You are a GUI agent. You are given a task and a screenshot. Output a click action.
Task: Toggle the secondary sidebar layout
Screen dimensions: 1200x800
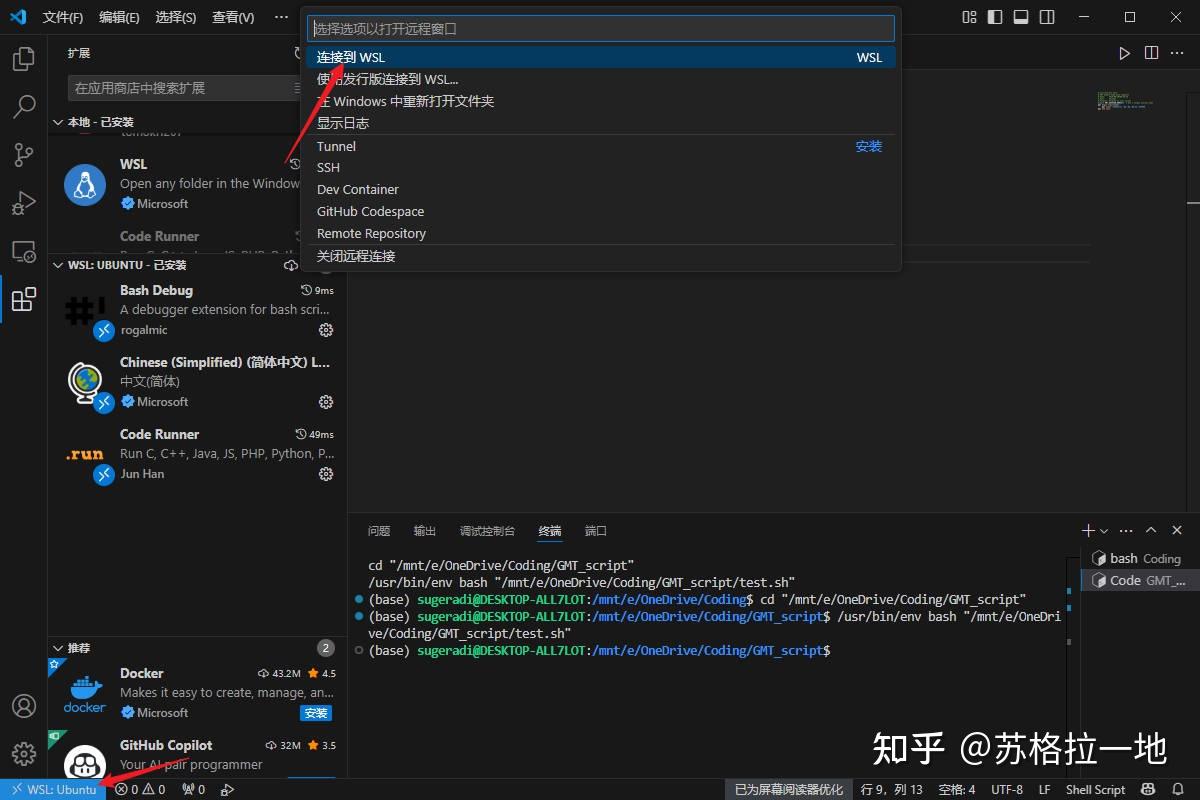coord(1046,17)
